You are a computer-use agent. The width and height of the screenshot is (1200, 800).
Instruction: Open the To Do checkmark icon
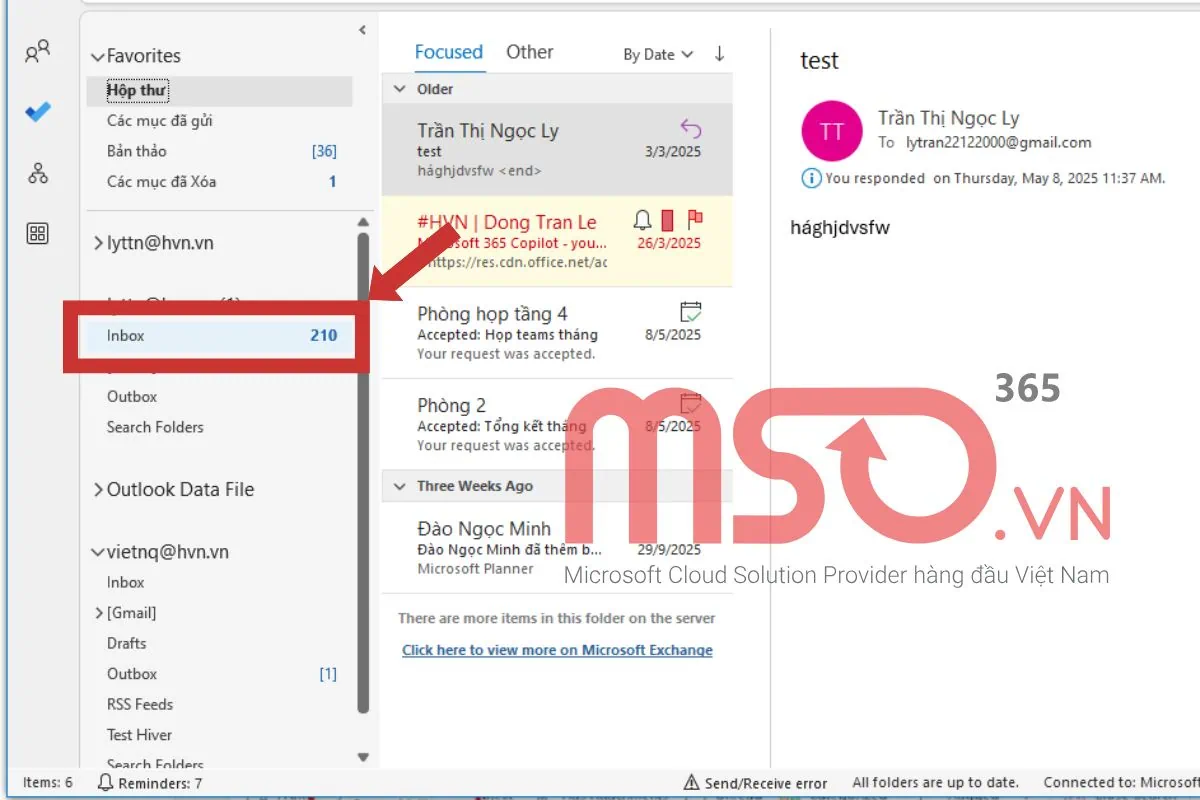37,113
